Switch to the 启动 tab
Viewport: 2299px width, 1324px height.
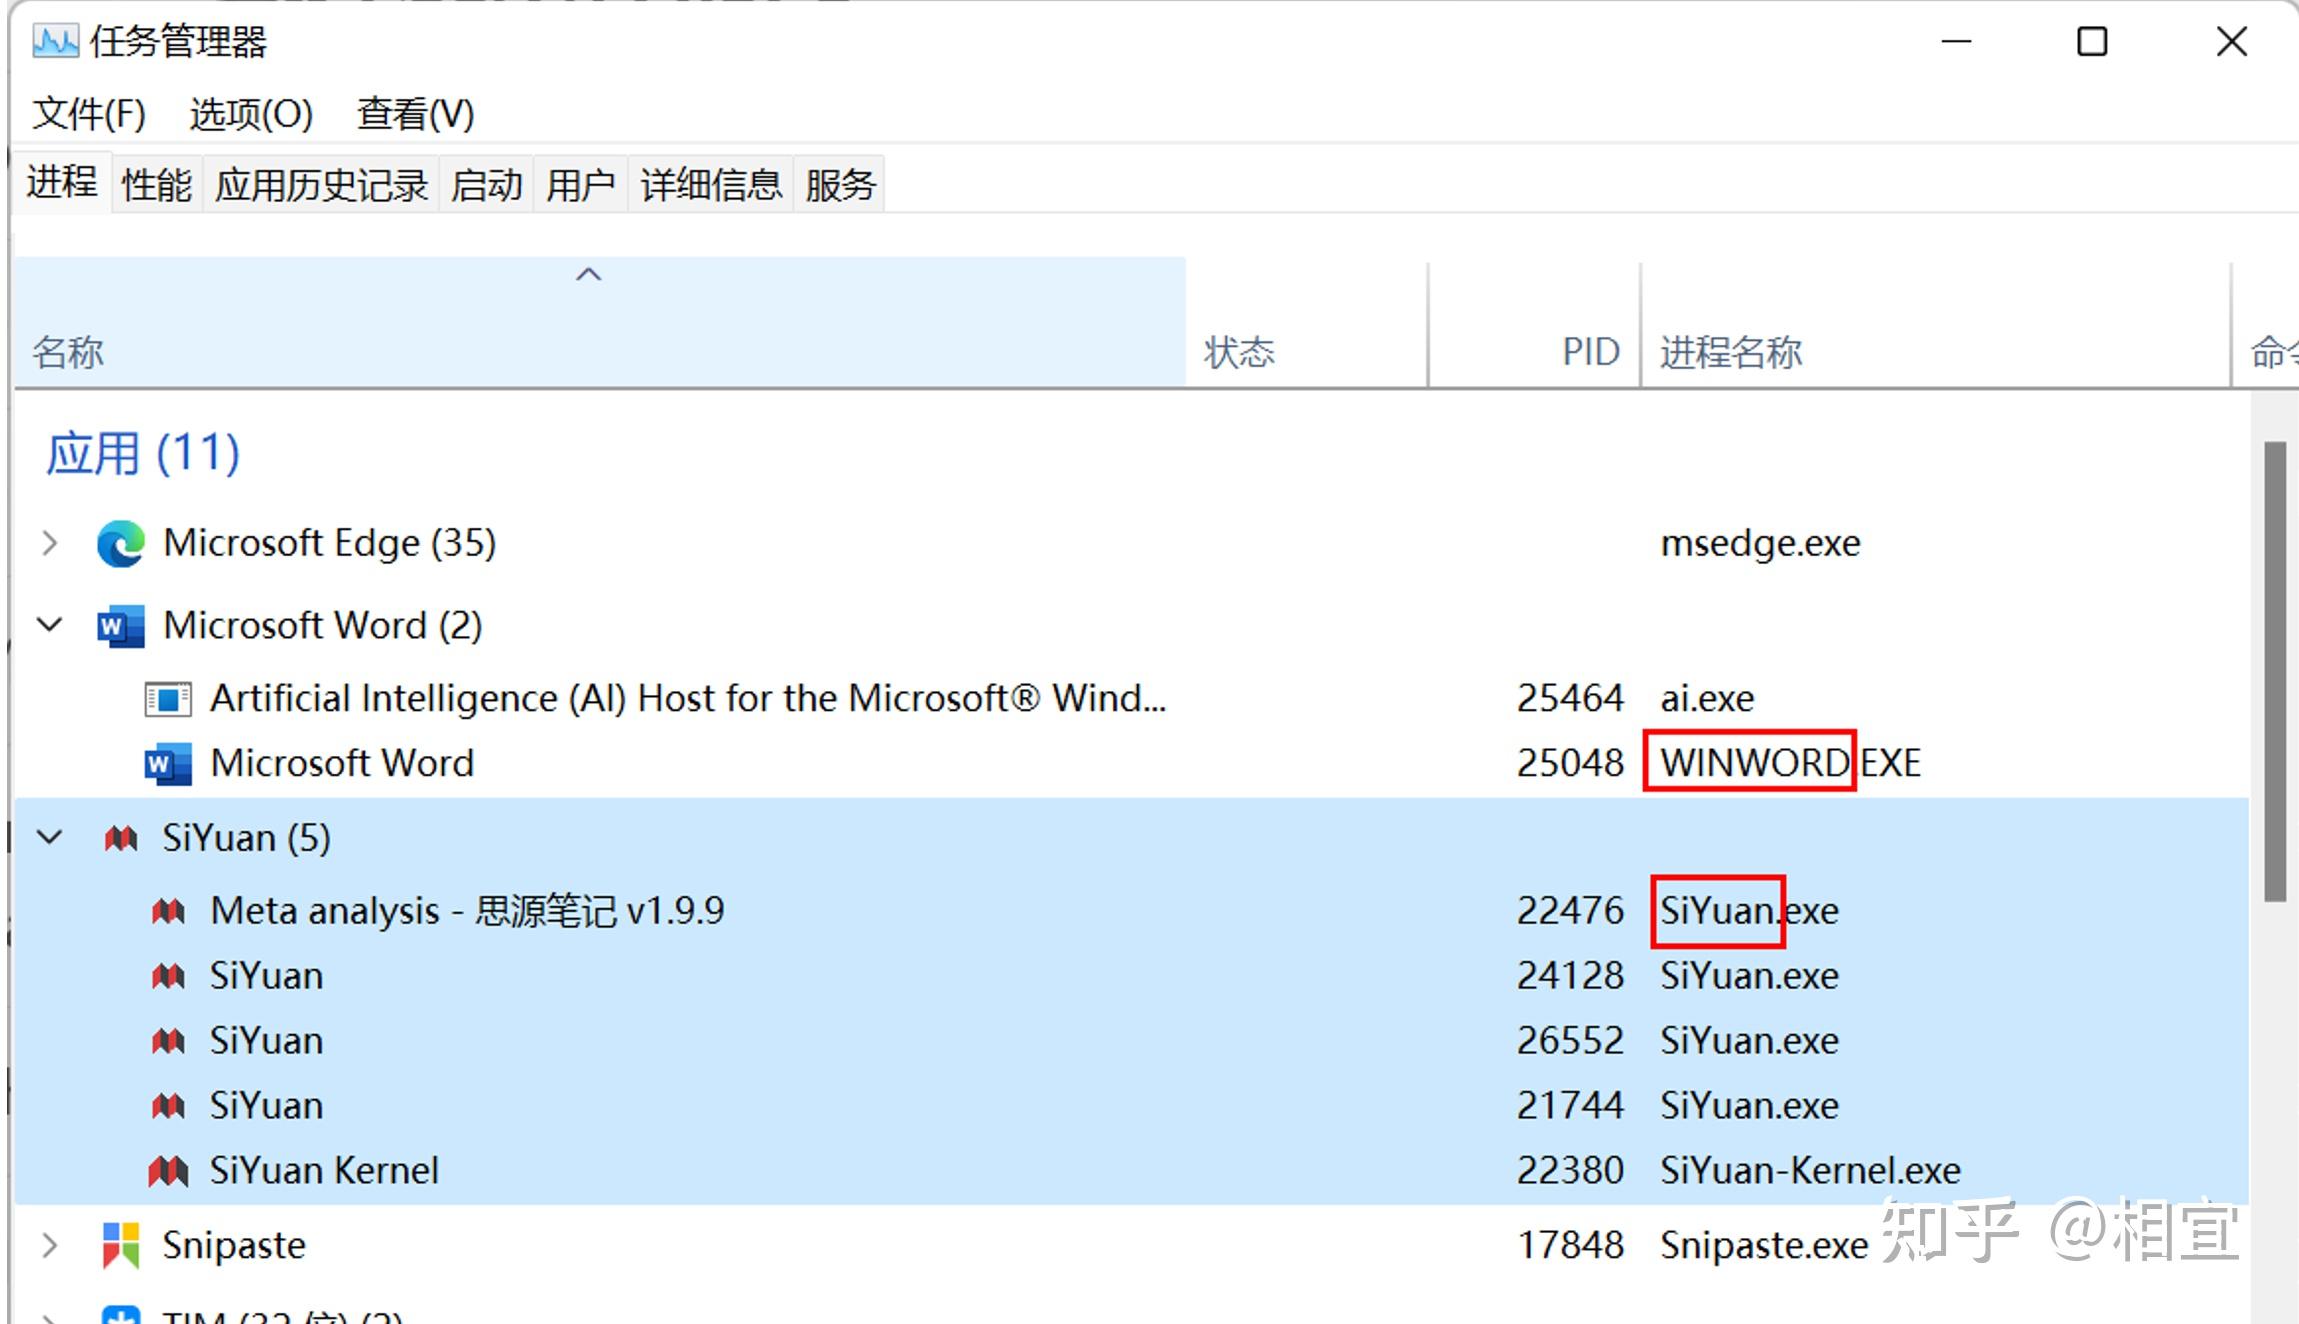[486, 185]
